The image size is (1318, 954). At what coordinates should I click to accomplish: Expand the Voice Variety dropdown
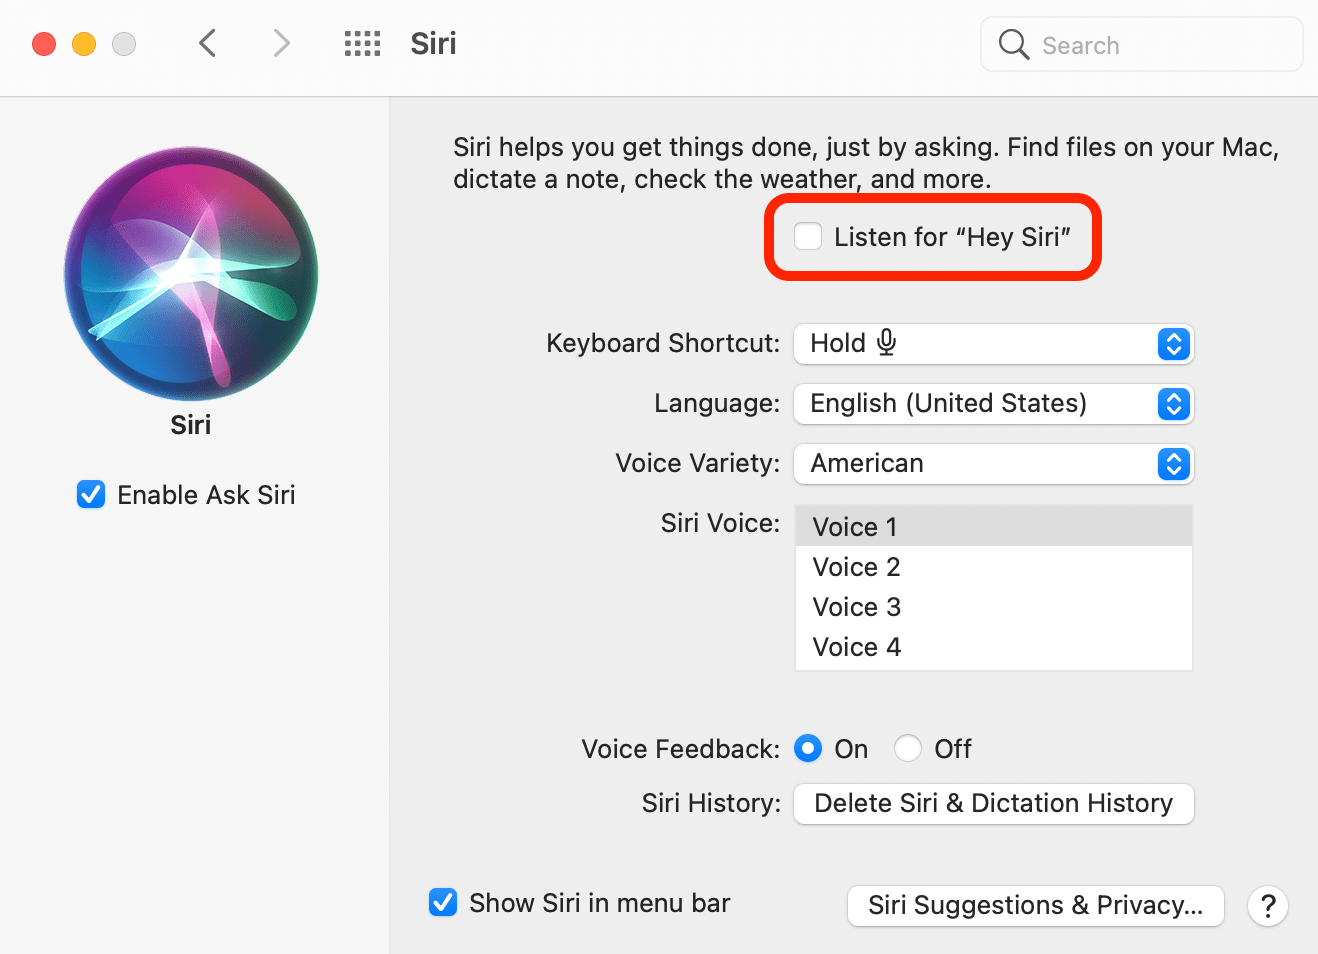[993, 463]
